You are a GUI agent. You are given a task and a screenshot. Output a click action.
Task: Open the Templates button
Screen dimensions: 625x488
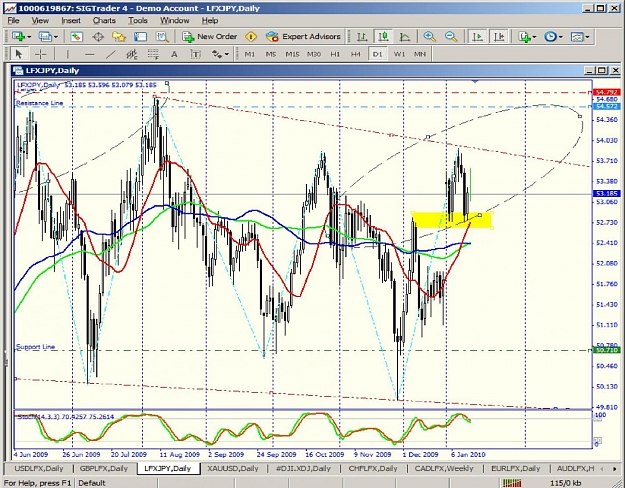click(577, 37)
